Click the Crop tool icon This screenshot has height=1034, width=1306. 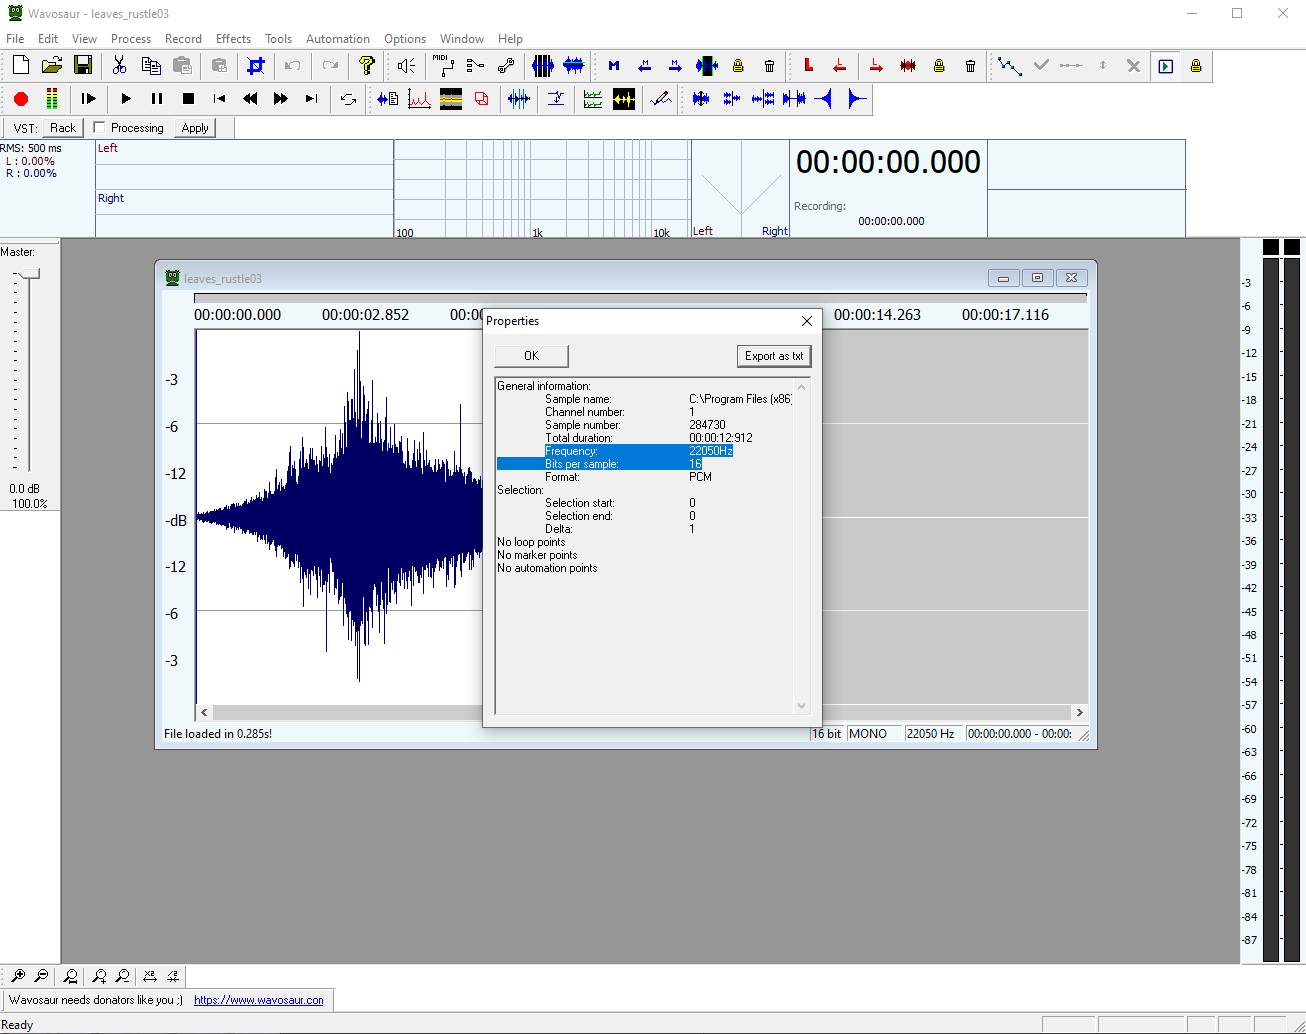pos(256,66)
